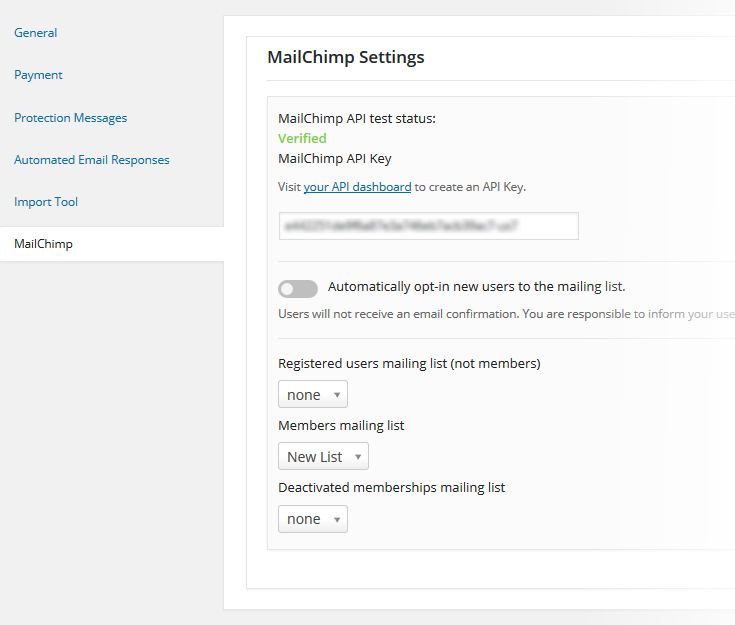This screenshot has width=735, height=625.
Task: Open Registered users mailing list dropdown
Action: tap(313, 394)
